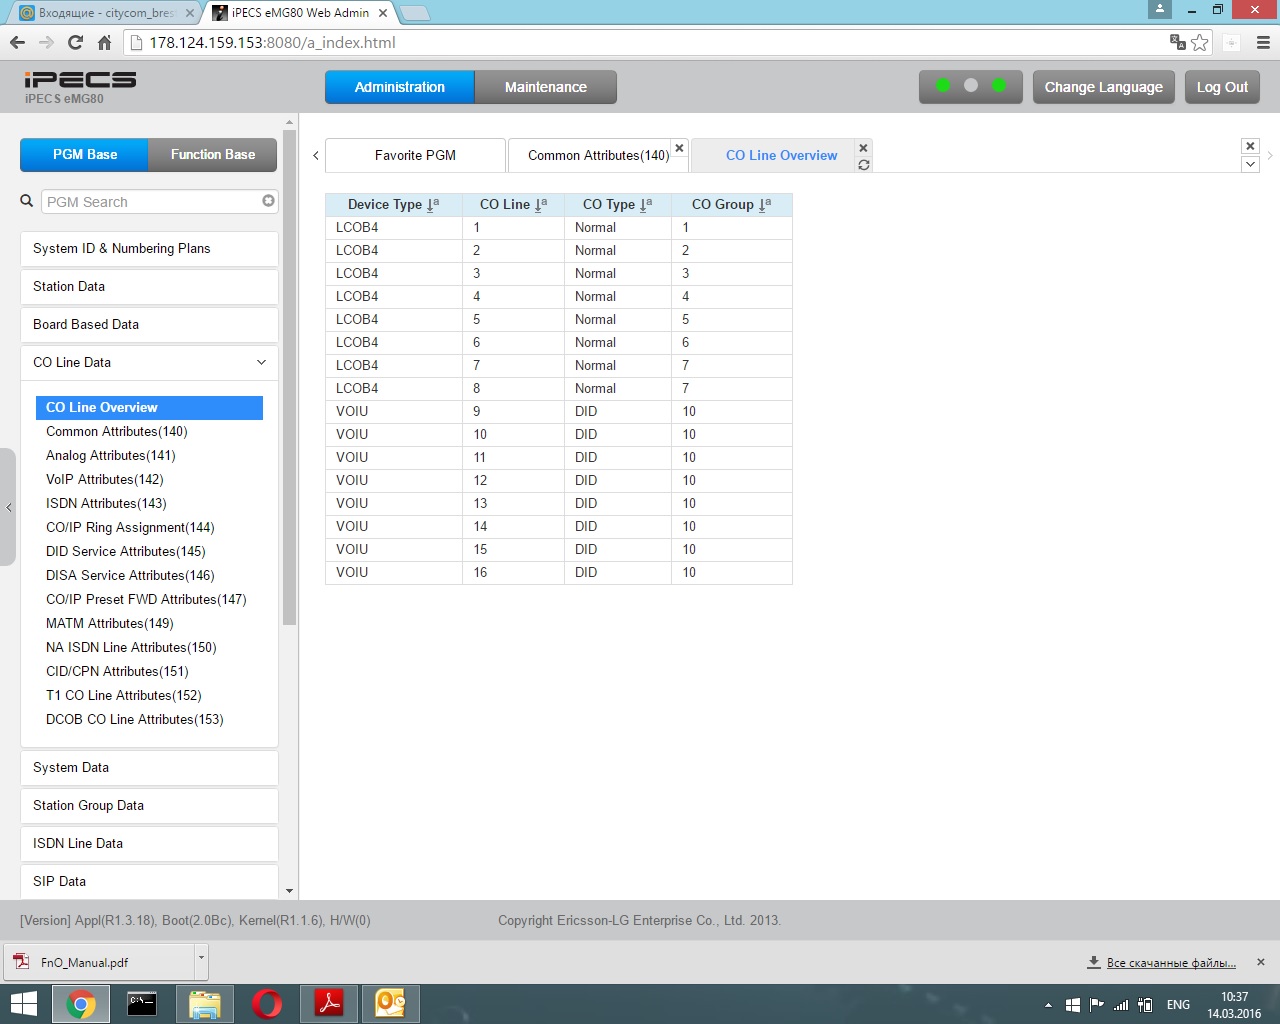Collapse the CO Line Data section
Screen dimensions: 1280x1024
[x=261, y=362]
